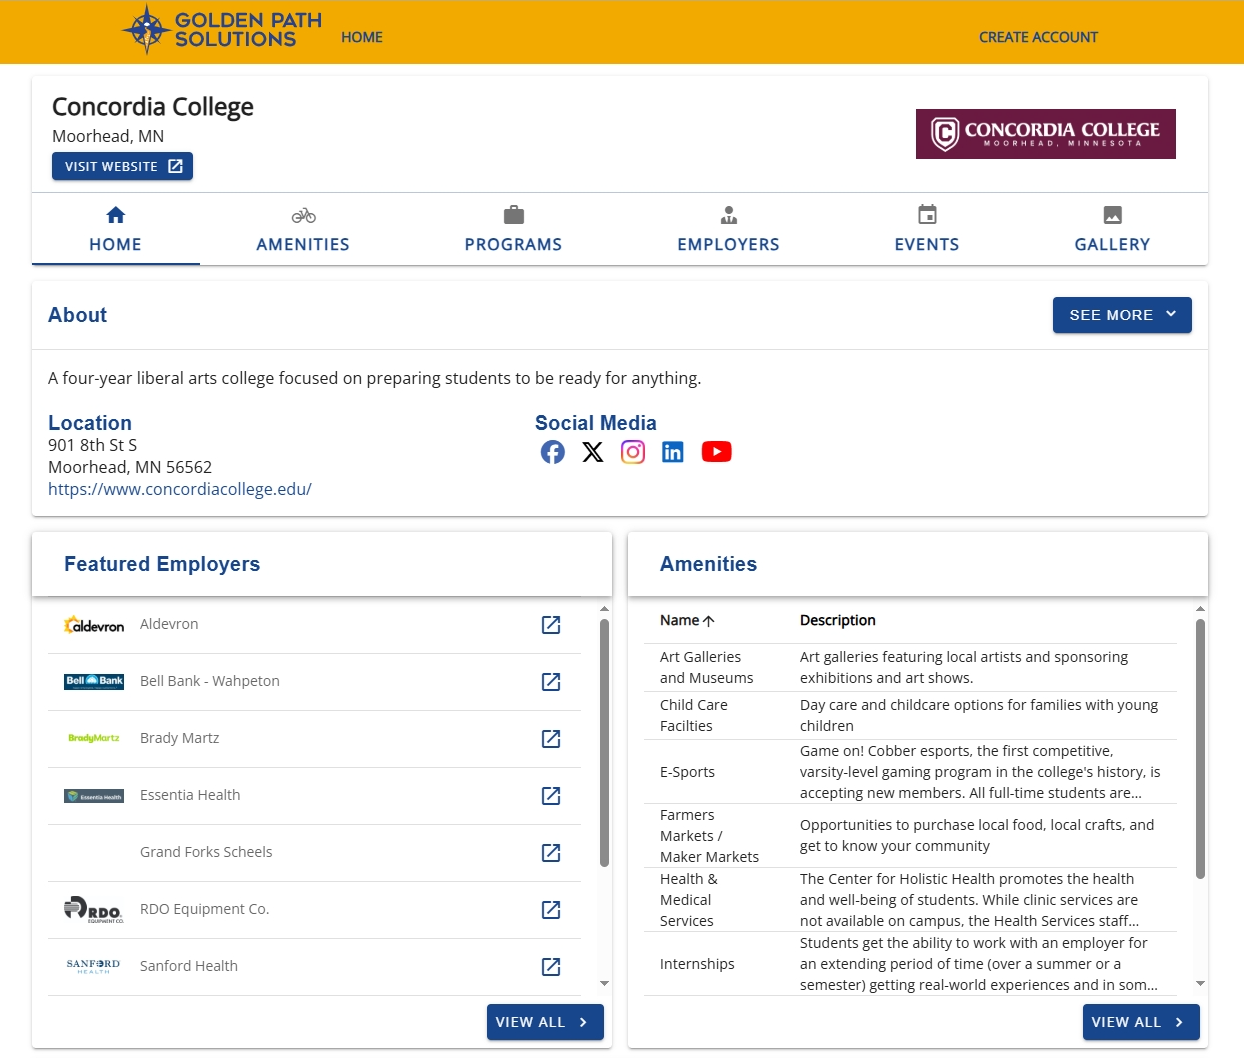The height and width of the screenshot is (1058, 1244).
Task: Click the Concordia College logo banner
Action: (x=1045, y=134)
